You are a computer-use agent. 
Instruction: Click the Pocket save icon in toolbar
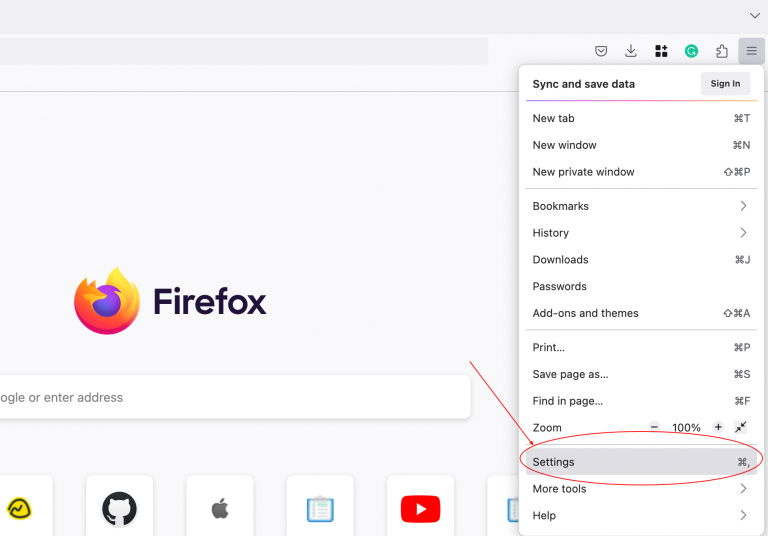[x=601, y=51]
